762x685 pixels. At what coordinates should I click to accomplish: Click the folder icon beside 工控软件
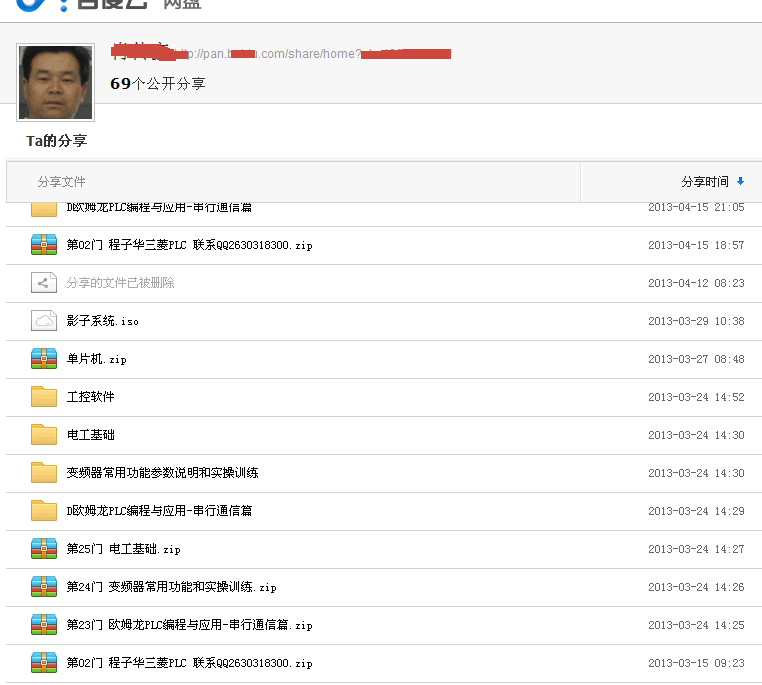coord(44,397)
